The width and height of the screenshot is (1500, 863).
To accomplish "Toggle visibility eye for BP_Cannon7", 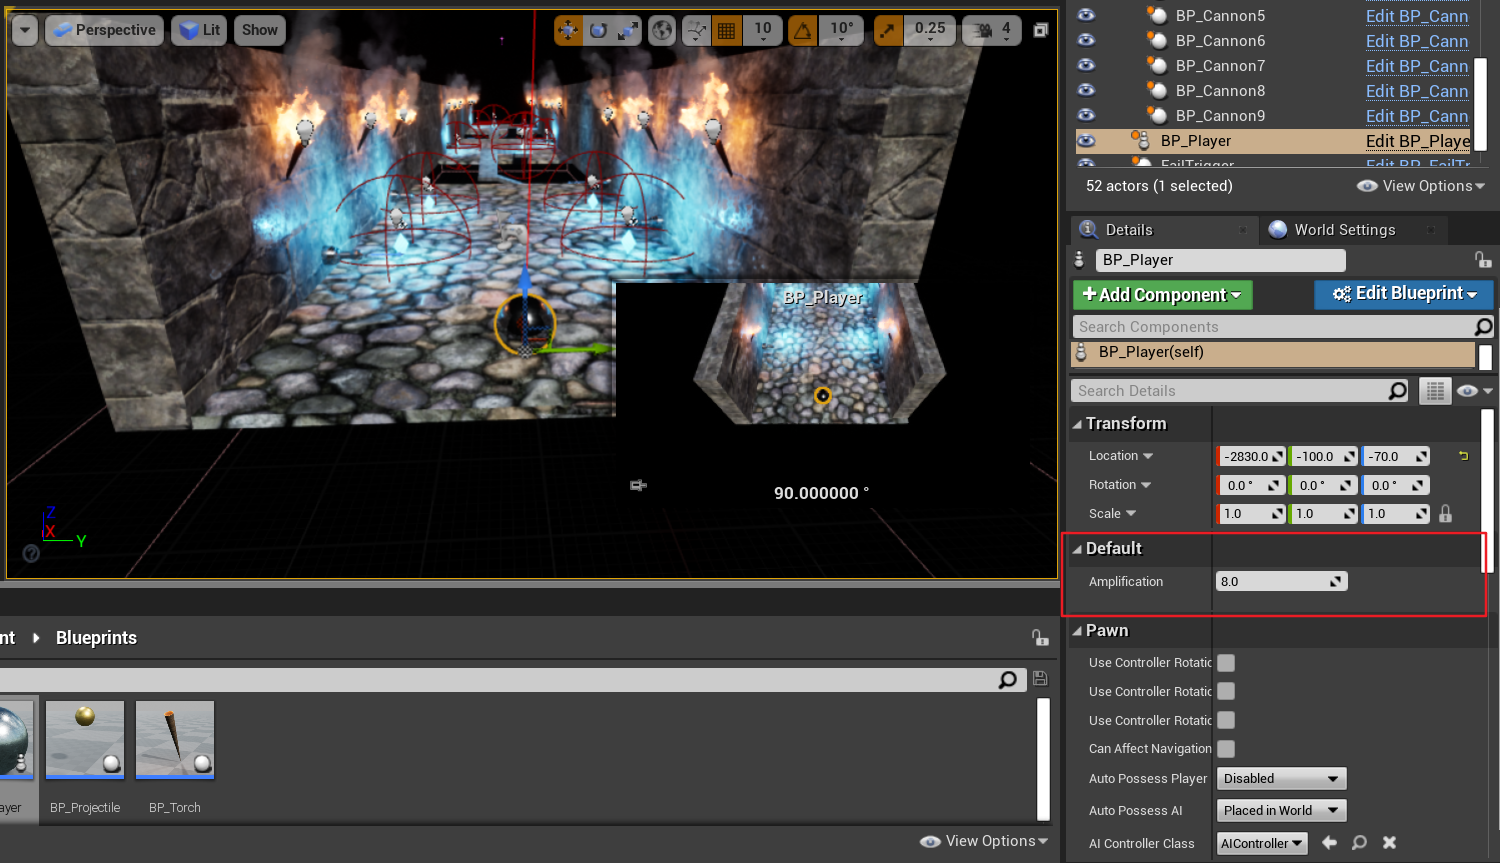I will click(x=1086, y=65).
